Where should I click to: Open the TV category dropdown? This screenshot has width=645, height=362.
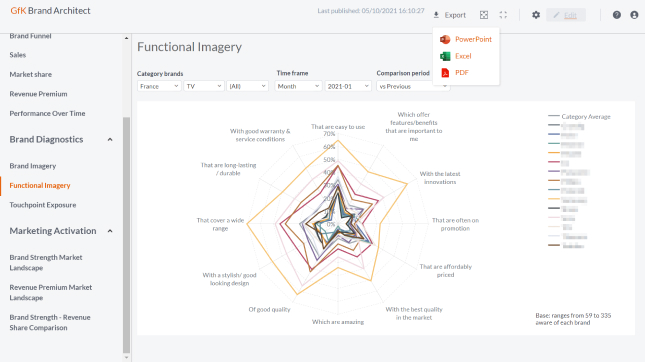click(204, 86)
